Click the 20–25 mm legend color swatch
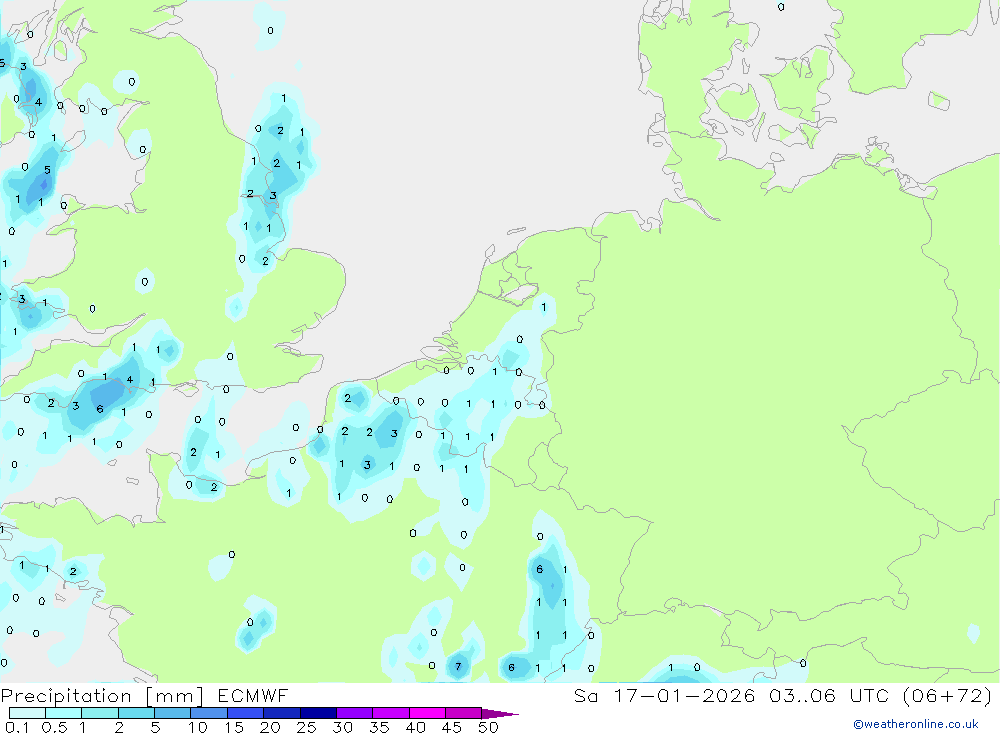 [x=281, y=713]
